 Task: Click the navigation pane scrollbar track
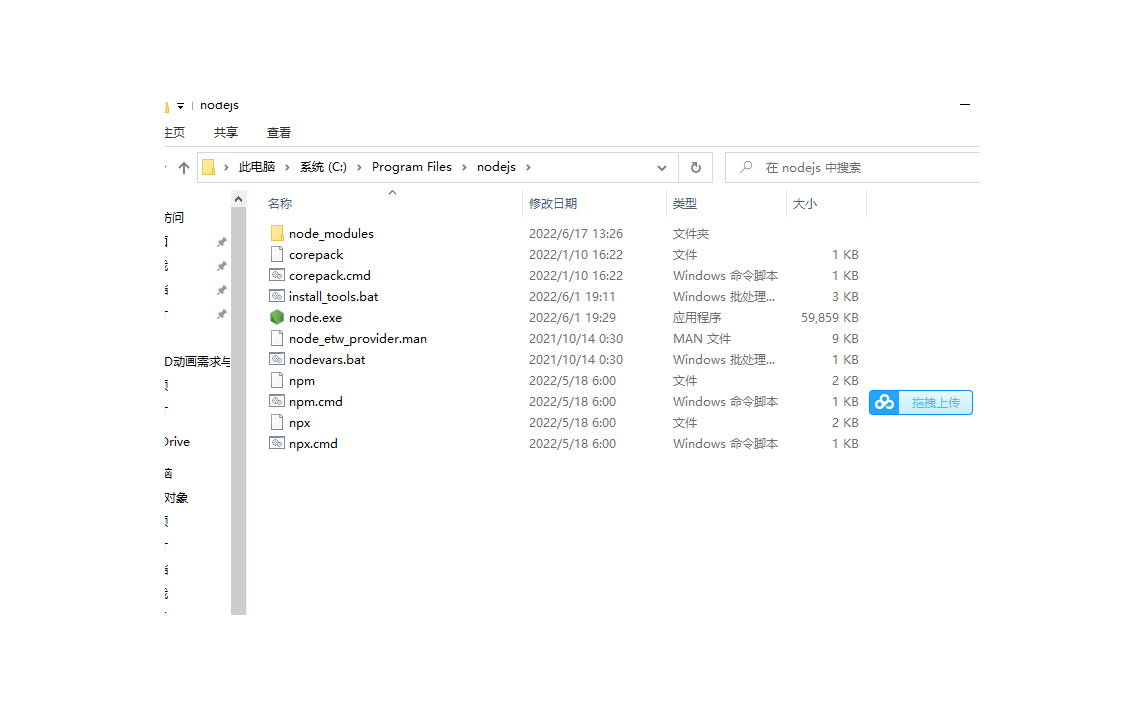238,411
